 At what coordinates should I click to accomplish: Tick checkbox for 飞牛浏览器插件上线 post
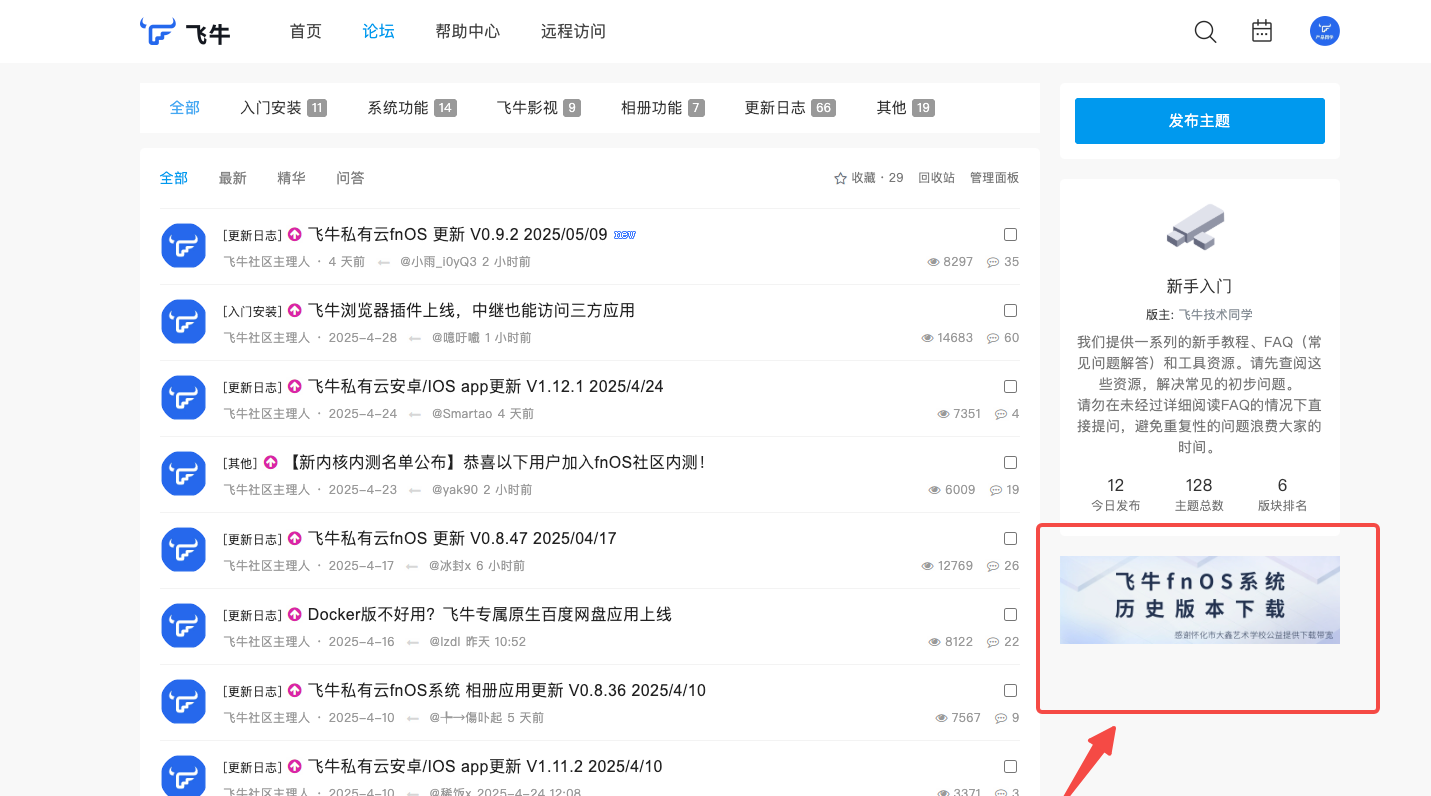(1010, 311)
